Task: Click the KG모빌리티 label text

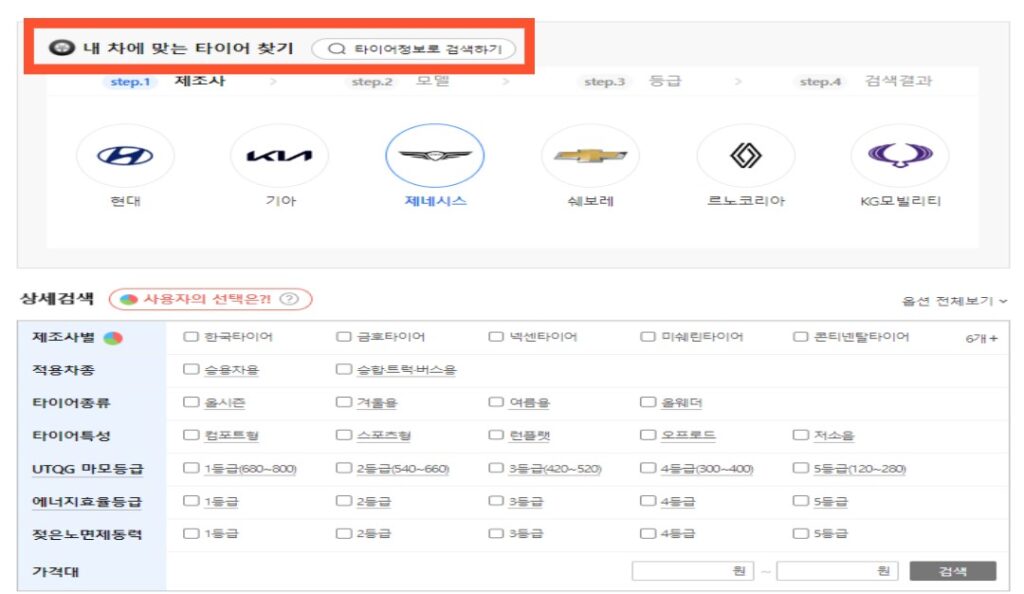Action: (901, 201)
